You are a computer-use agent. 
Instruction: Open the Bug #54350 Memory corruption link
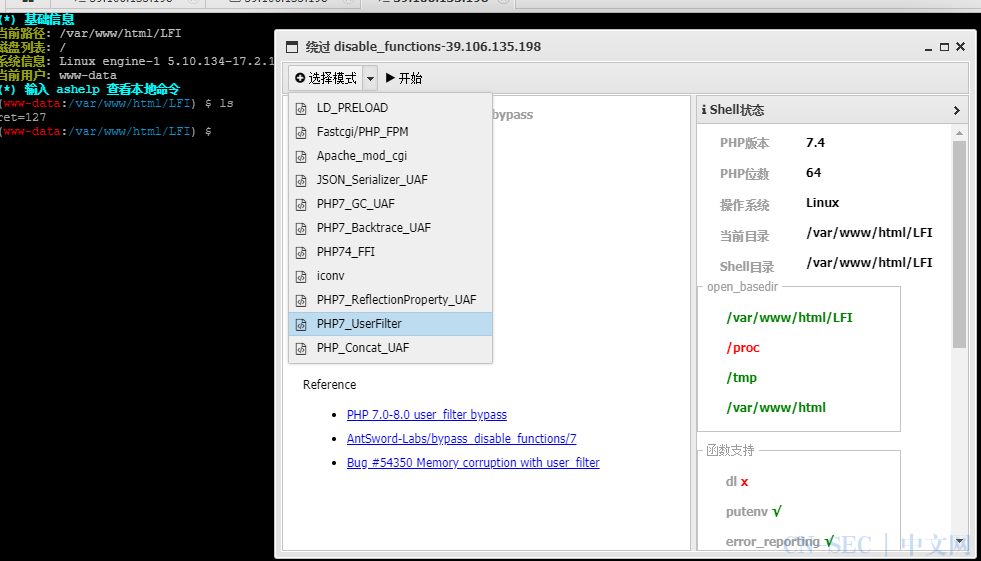click(473, 463)
